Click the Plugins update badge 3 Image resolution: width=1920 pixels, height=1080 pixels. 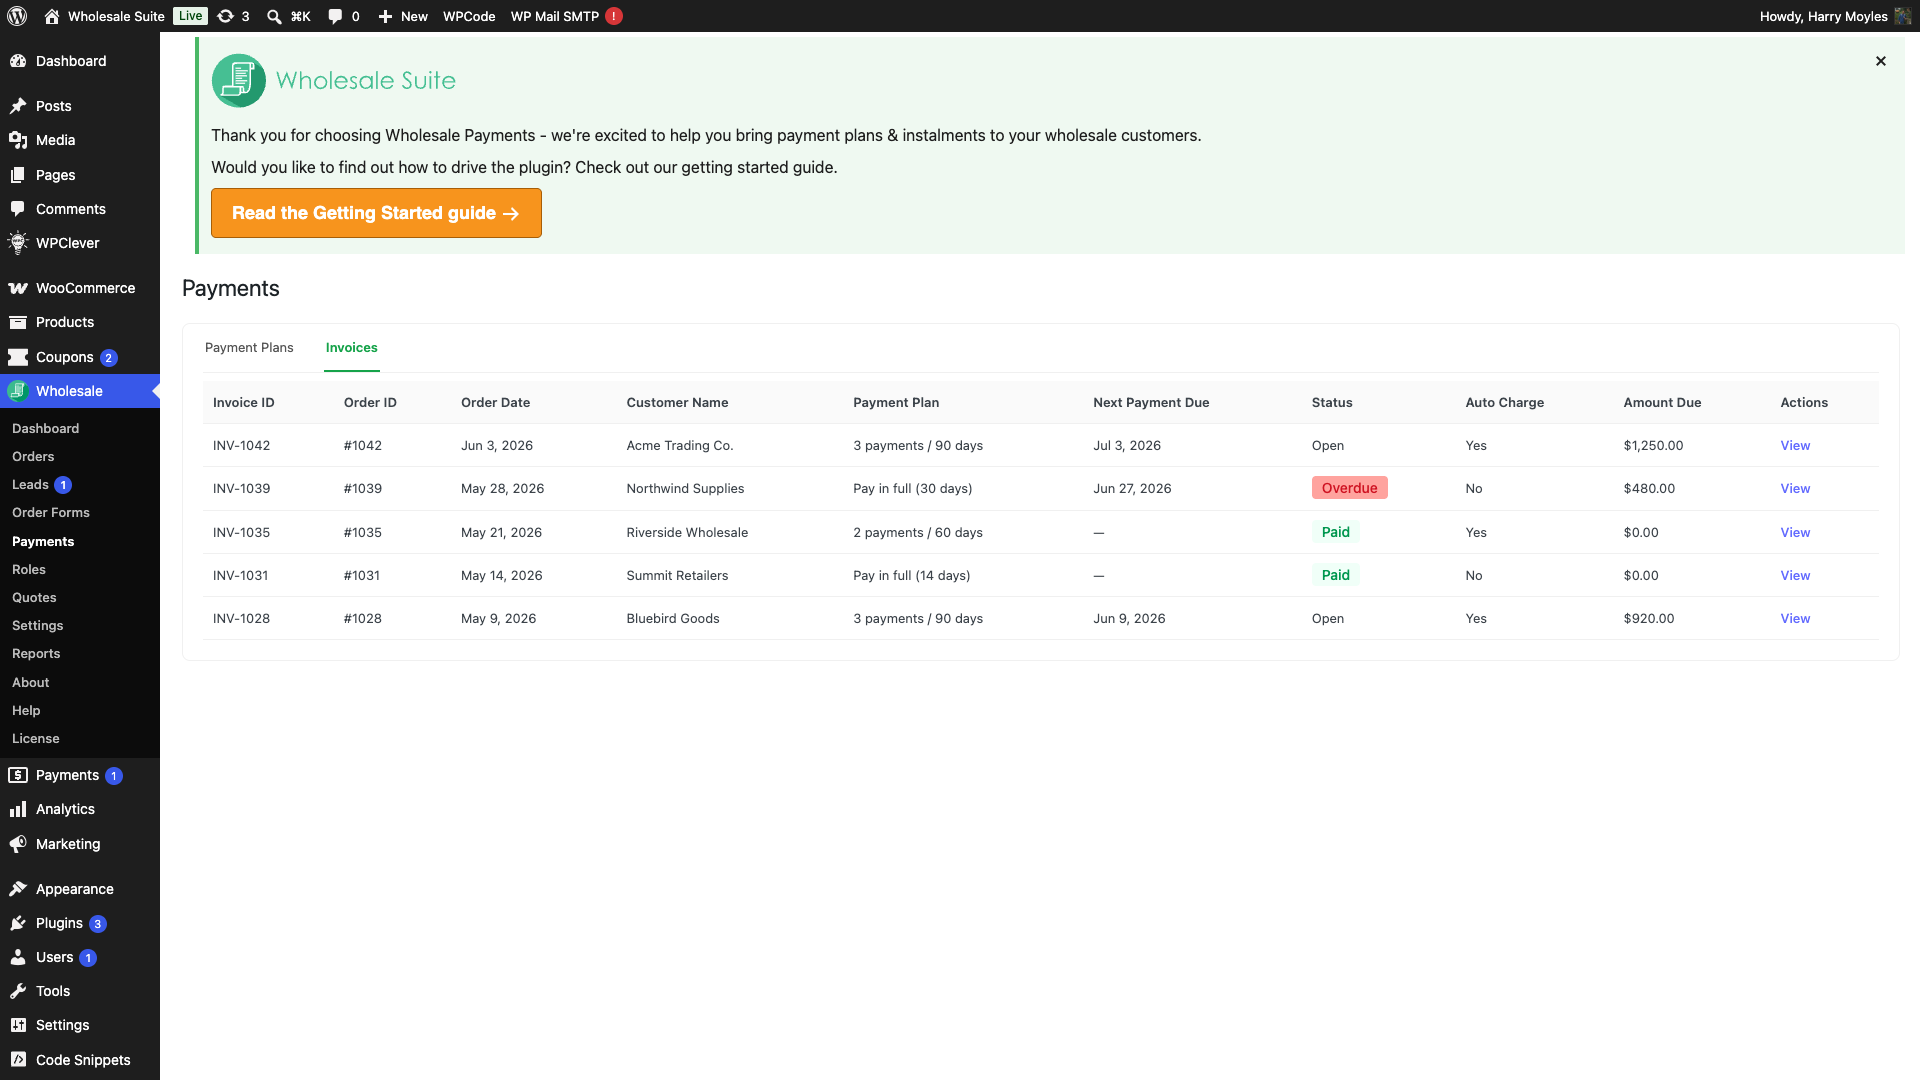click(x=98, y=924)
